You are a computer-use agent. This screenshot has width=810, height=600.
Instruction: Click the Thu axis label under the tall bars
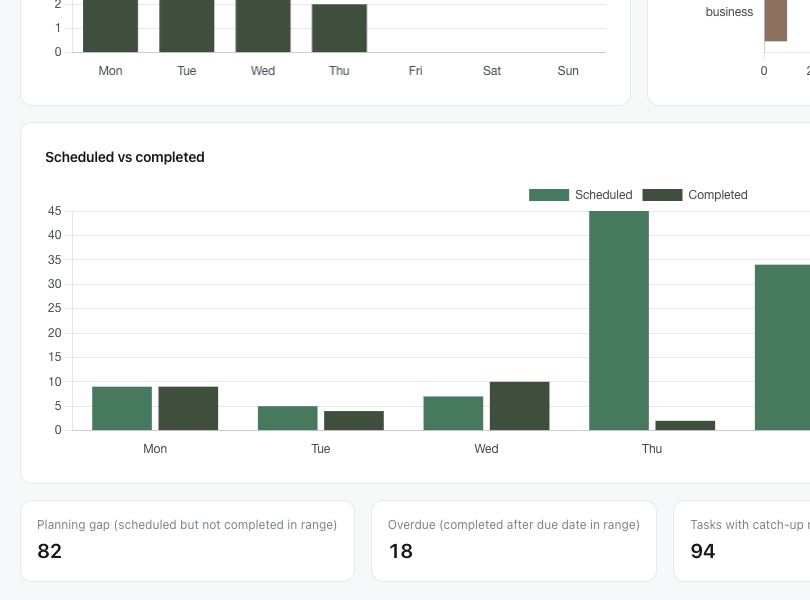point(651,448)
